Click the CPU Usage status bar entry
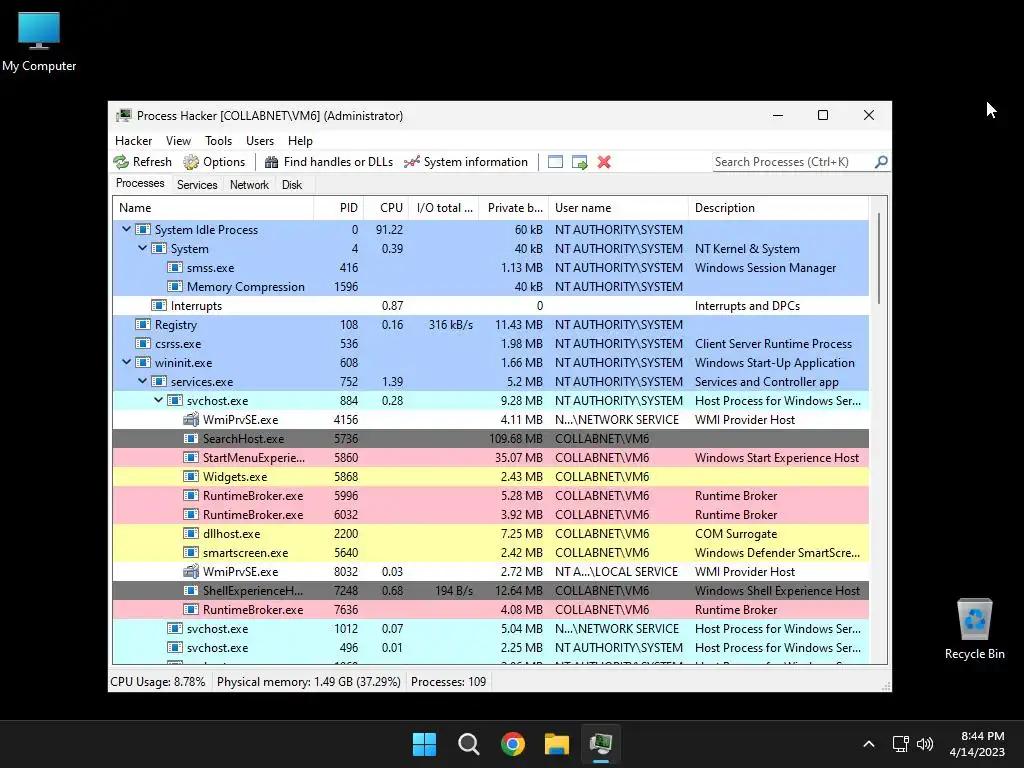Image resolution: width=1024 pixels, height=768 pixels. (158, 682)
